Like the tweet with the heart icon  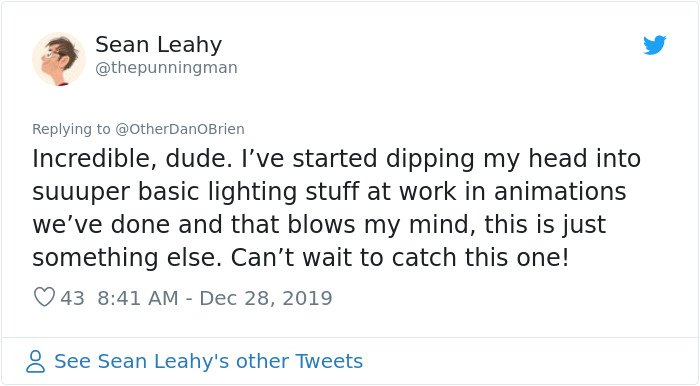[x=44, y=297]
